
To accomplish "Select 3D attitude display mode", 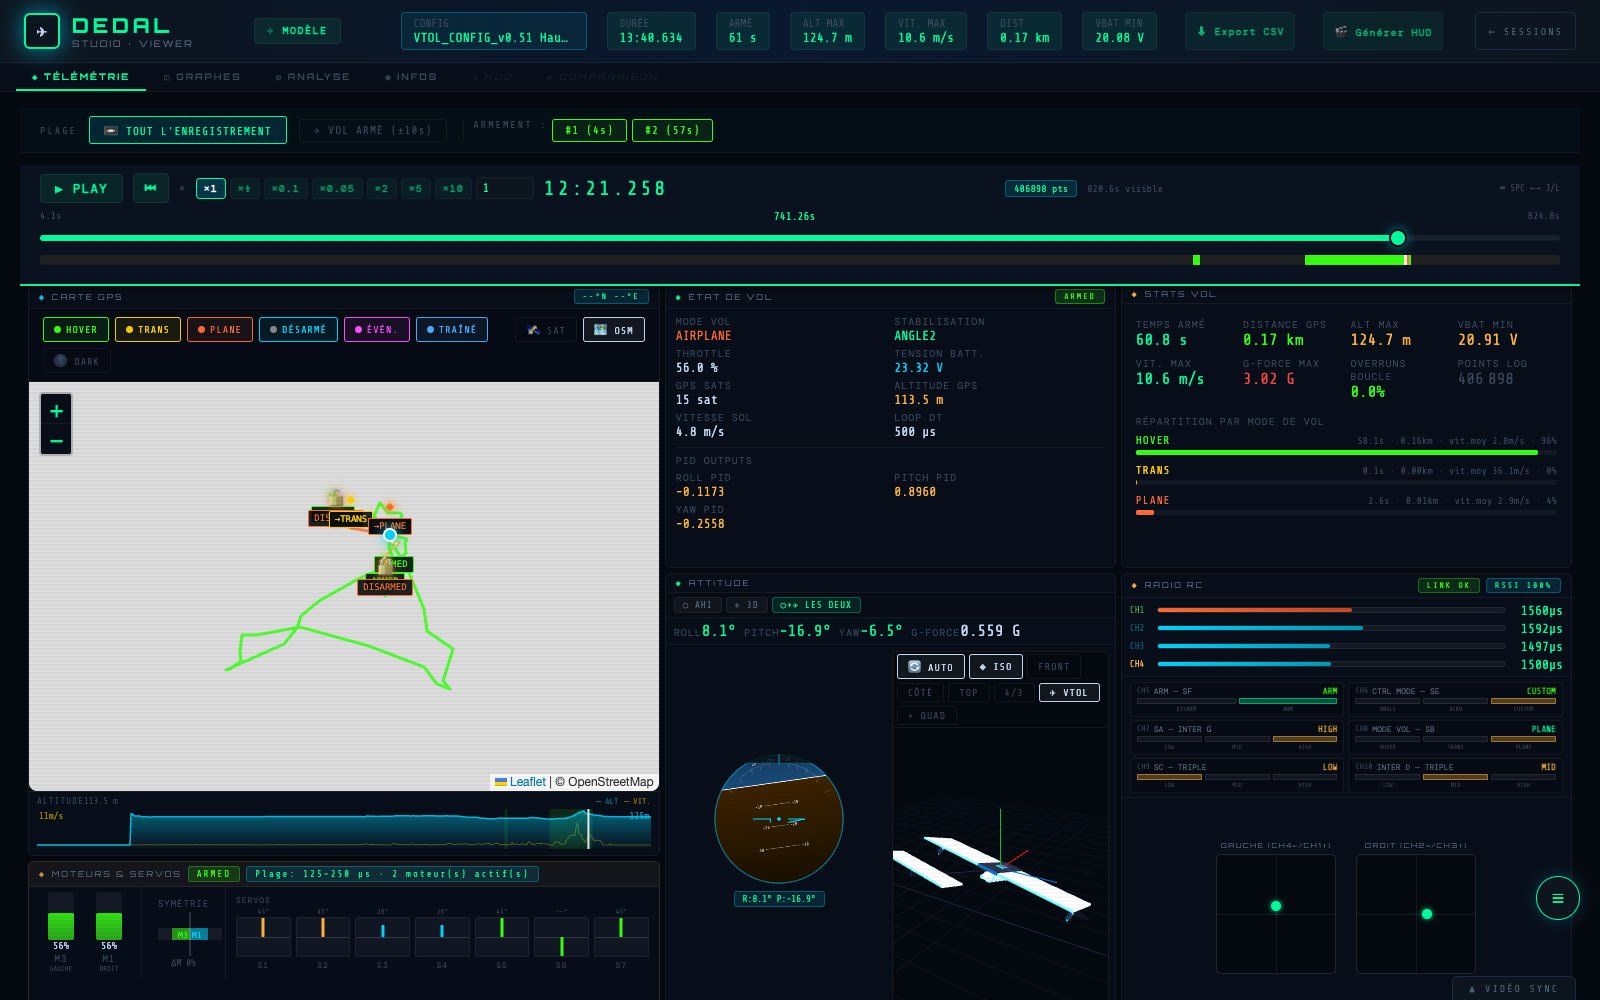I will click(747, 605).
